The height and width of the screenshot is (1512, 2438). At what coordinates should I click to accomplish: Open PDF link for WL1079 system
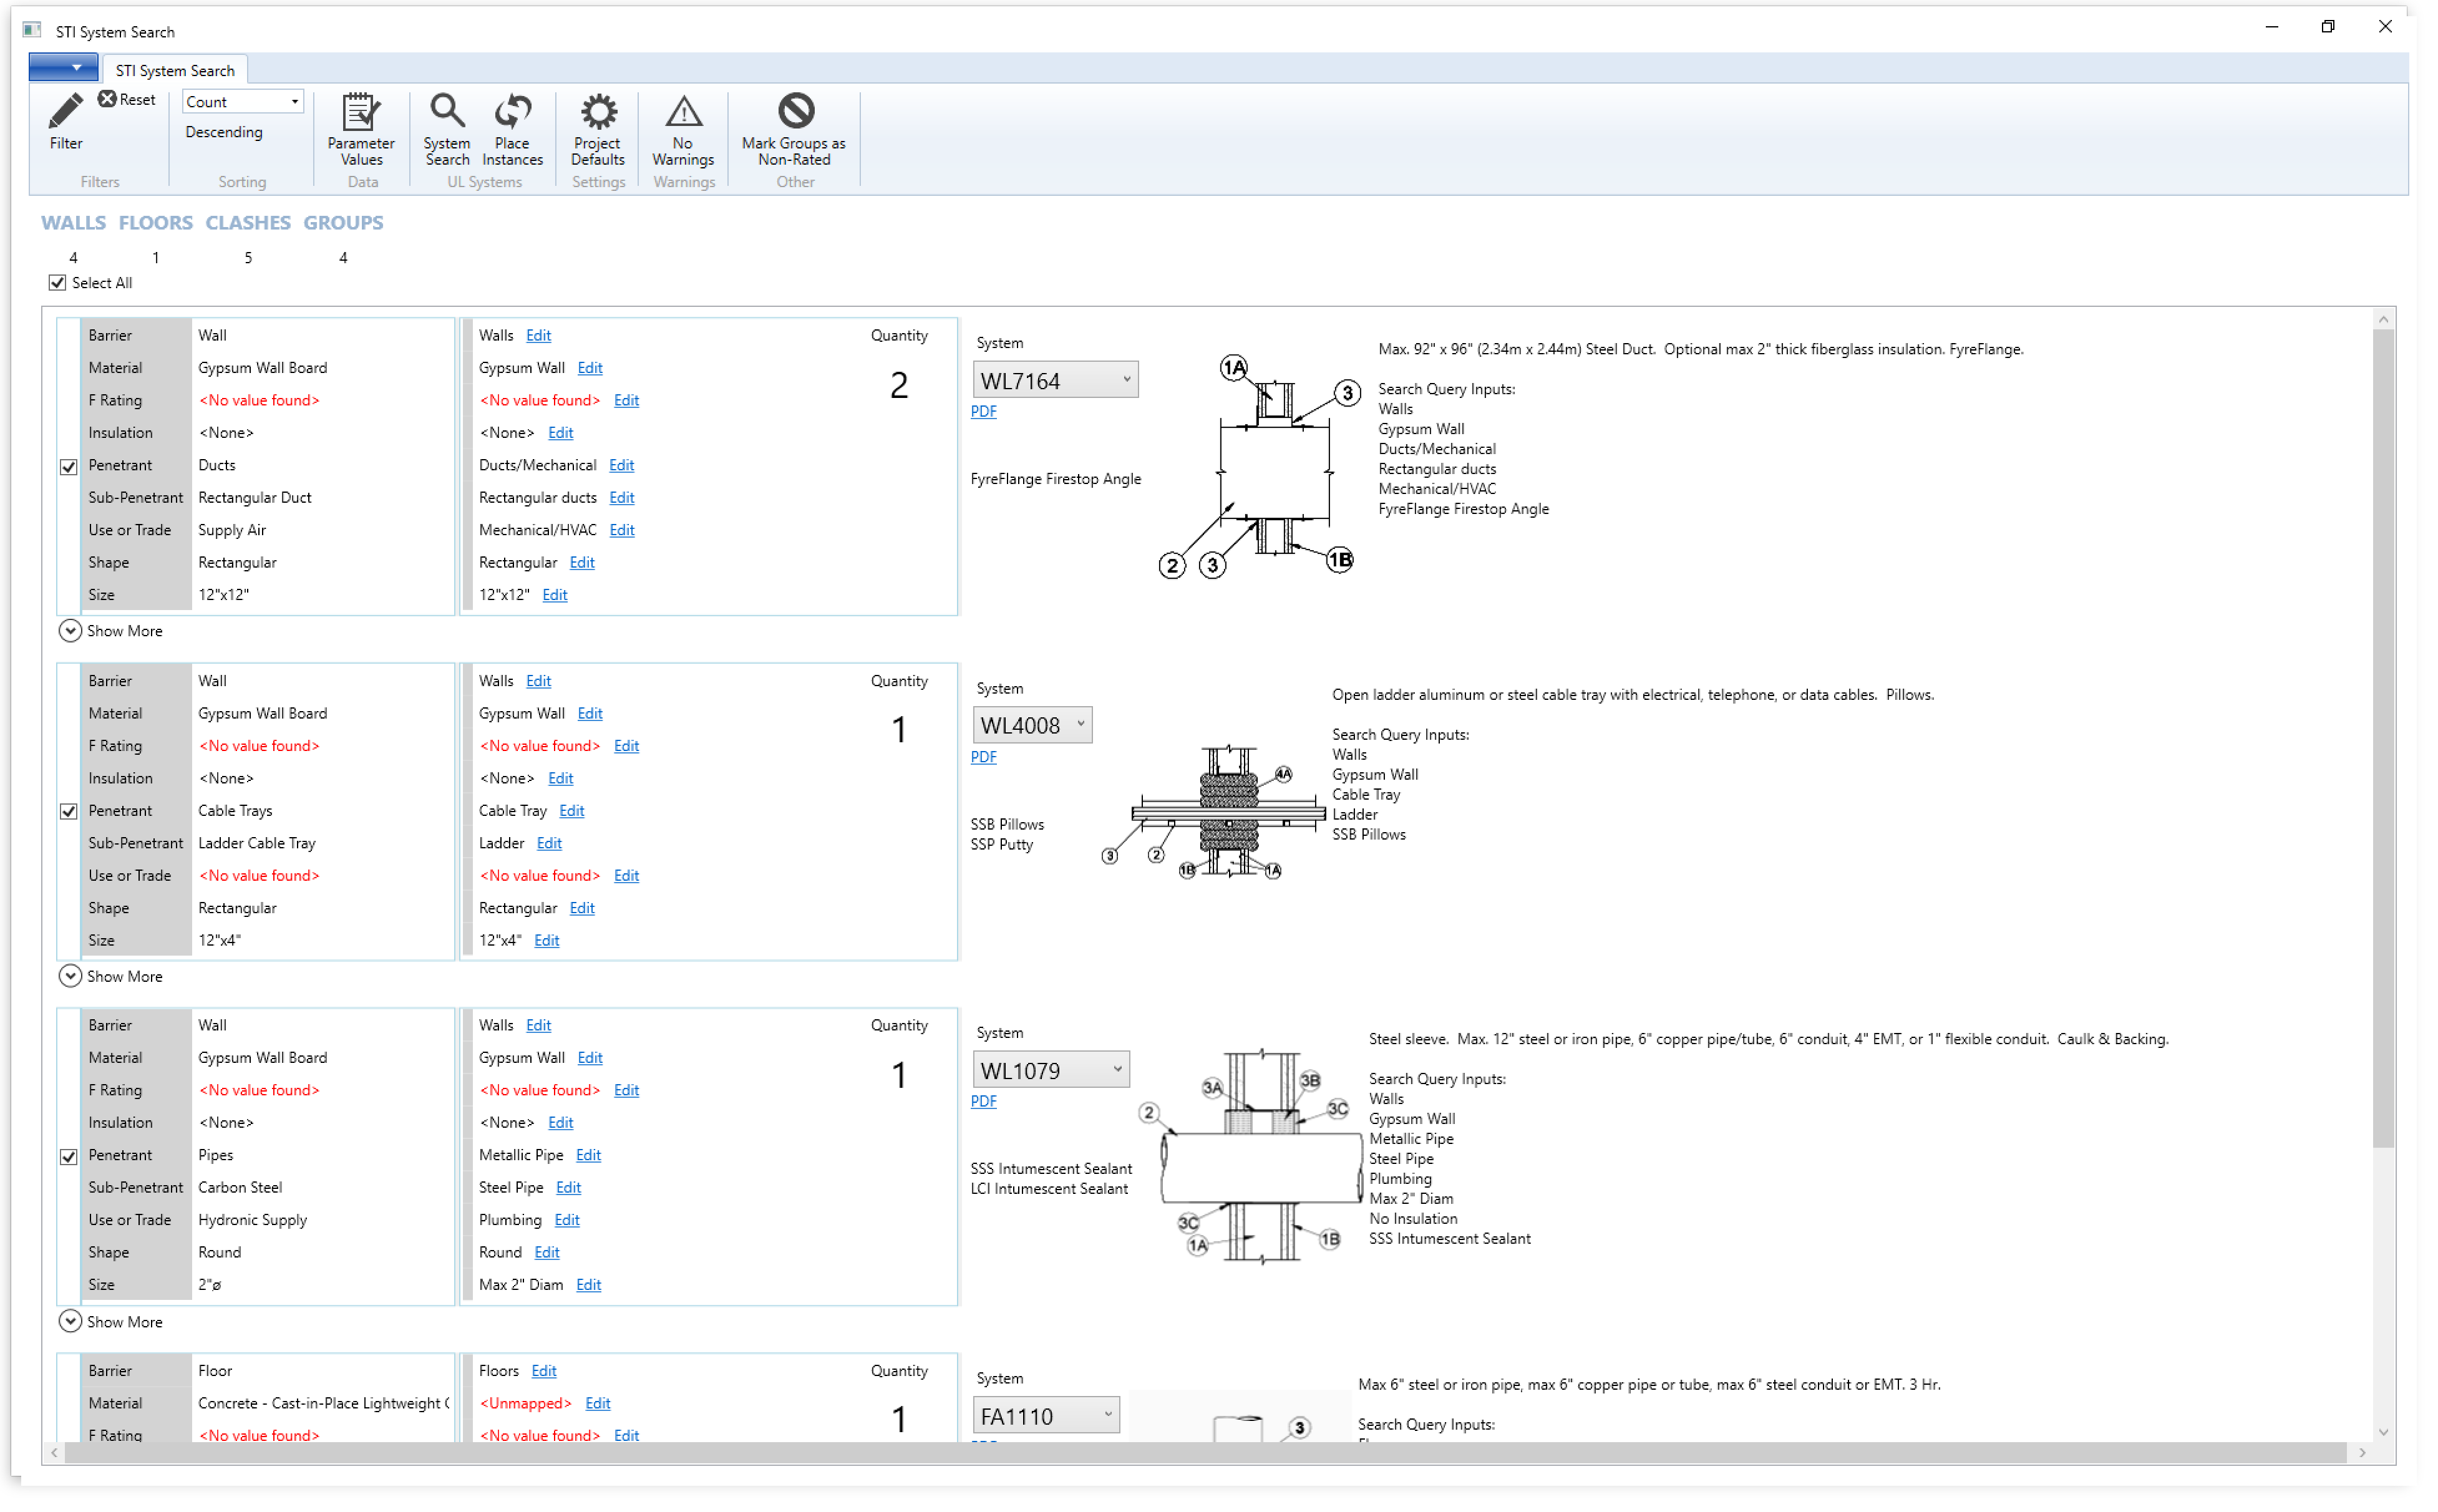coord(983,1102)
